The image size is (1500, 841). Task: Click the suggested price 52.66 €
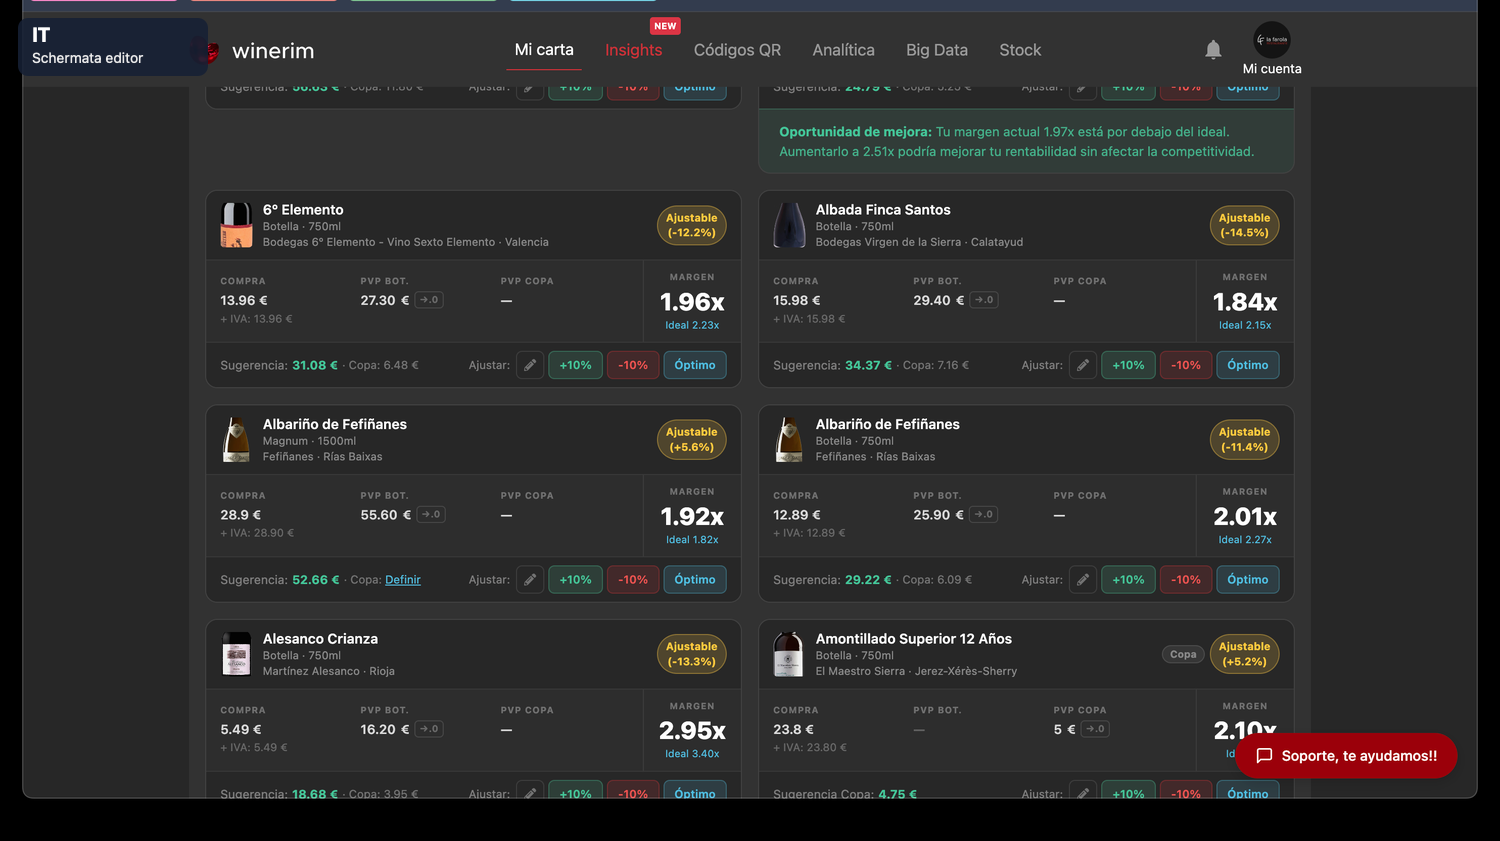316,580
